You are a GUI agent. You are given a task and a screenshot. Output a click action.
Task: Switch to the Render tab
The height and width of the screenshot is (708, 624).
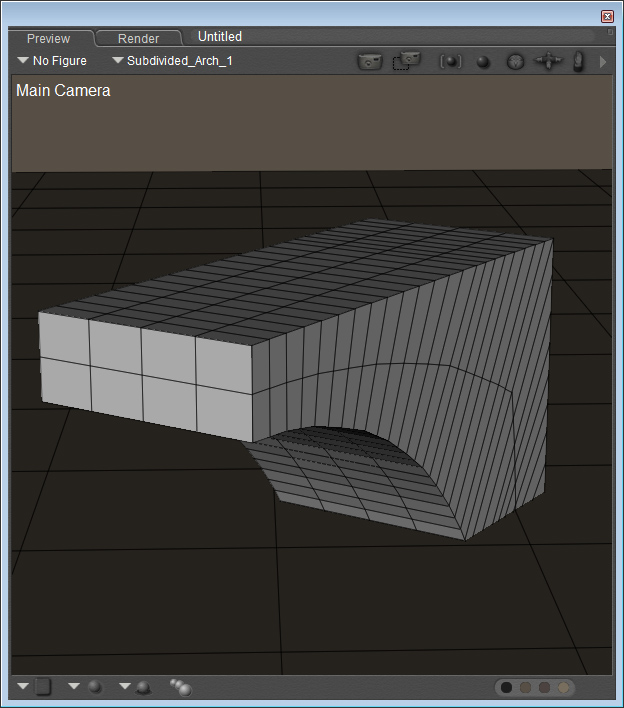(x=138, y=38)
